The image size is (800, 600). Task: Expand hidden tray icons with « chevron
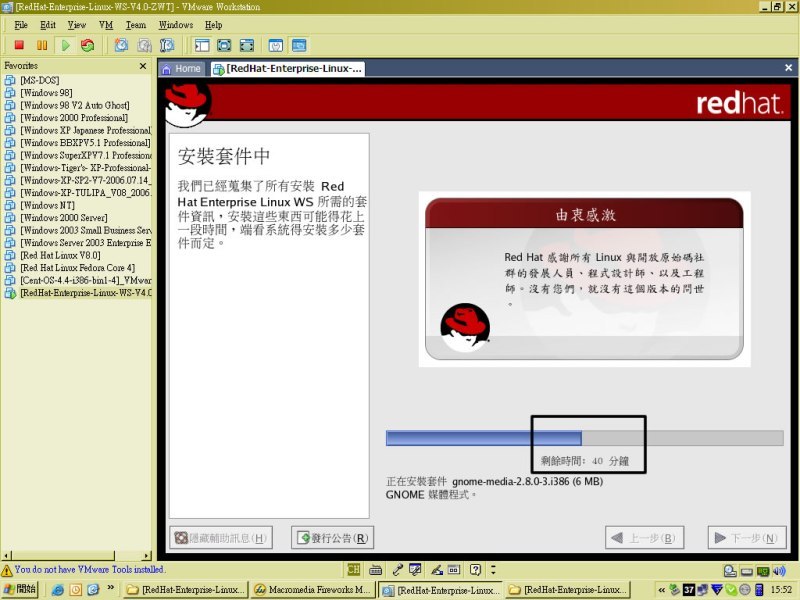click(x=662, y=590)
